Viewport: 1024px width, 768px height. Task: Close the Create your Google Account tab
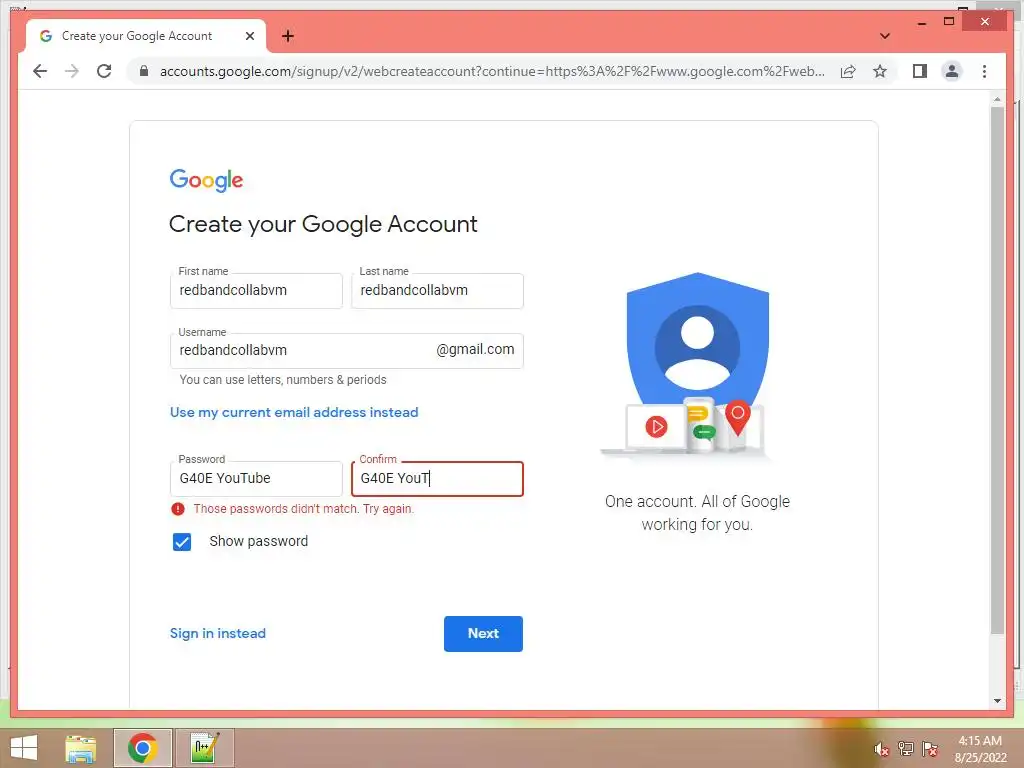pyautogui.click(x=249, y=36)
